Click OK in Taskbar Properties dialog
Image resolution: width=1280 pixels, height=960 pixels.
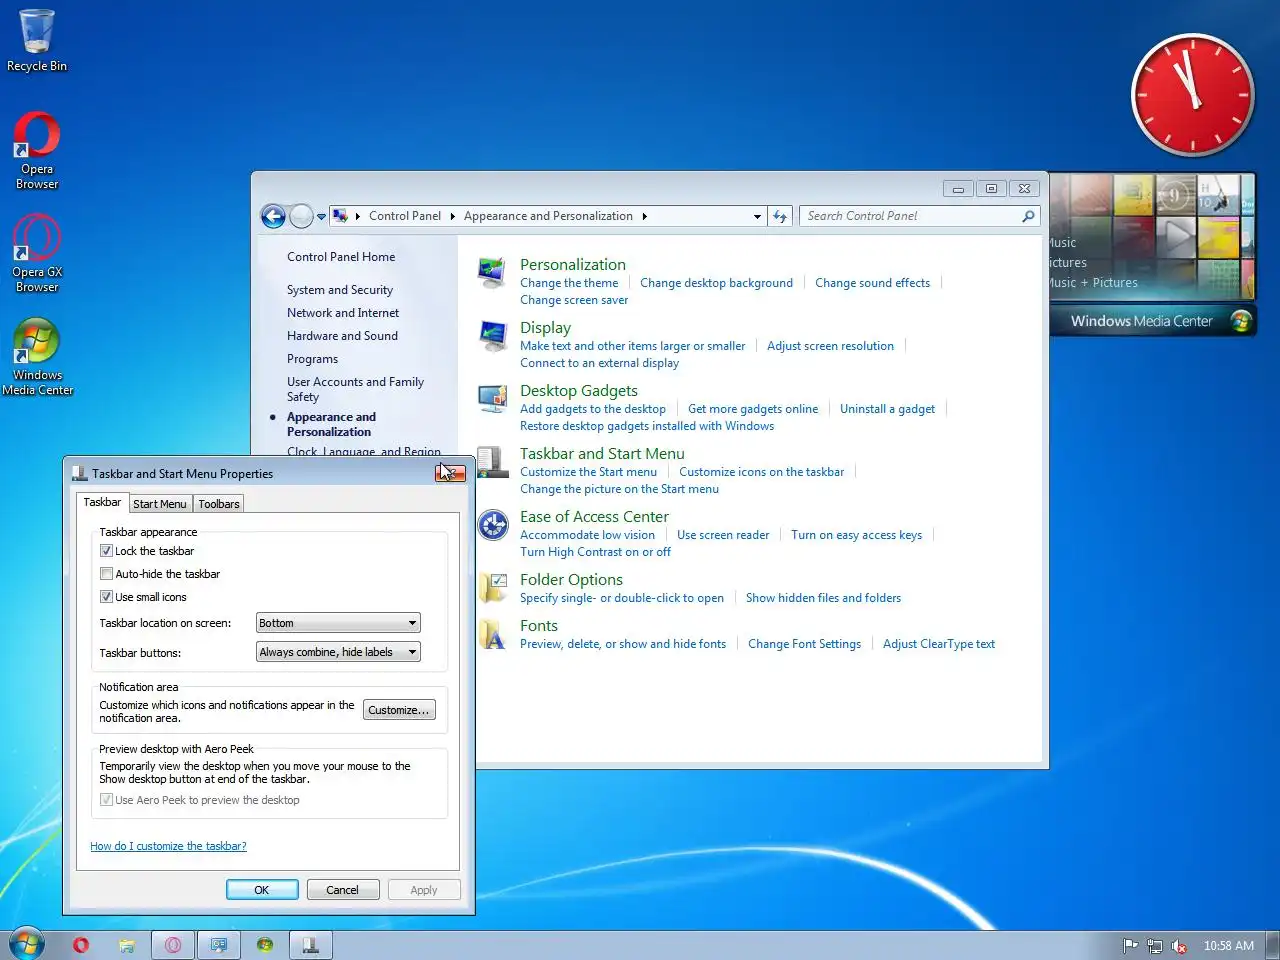click(x=262, y=890)
